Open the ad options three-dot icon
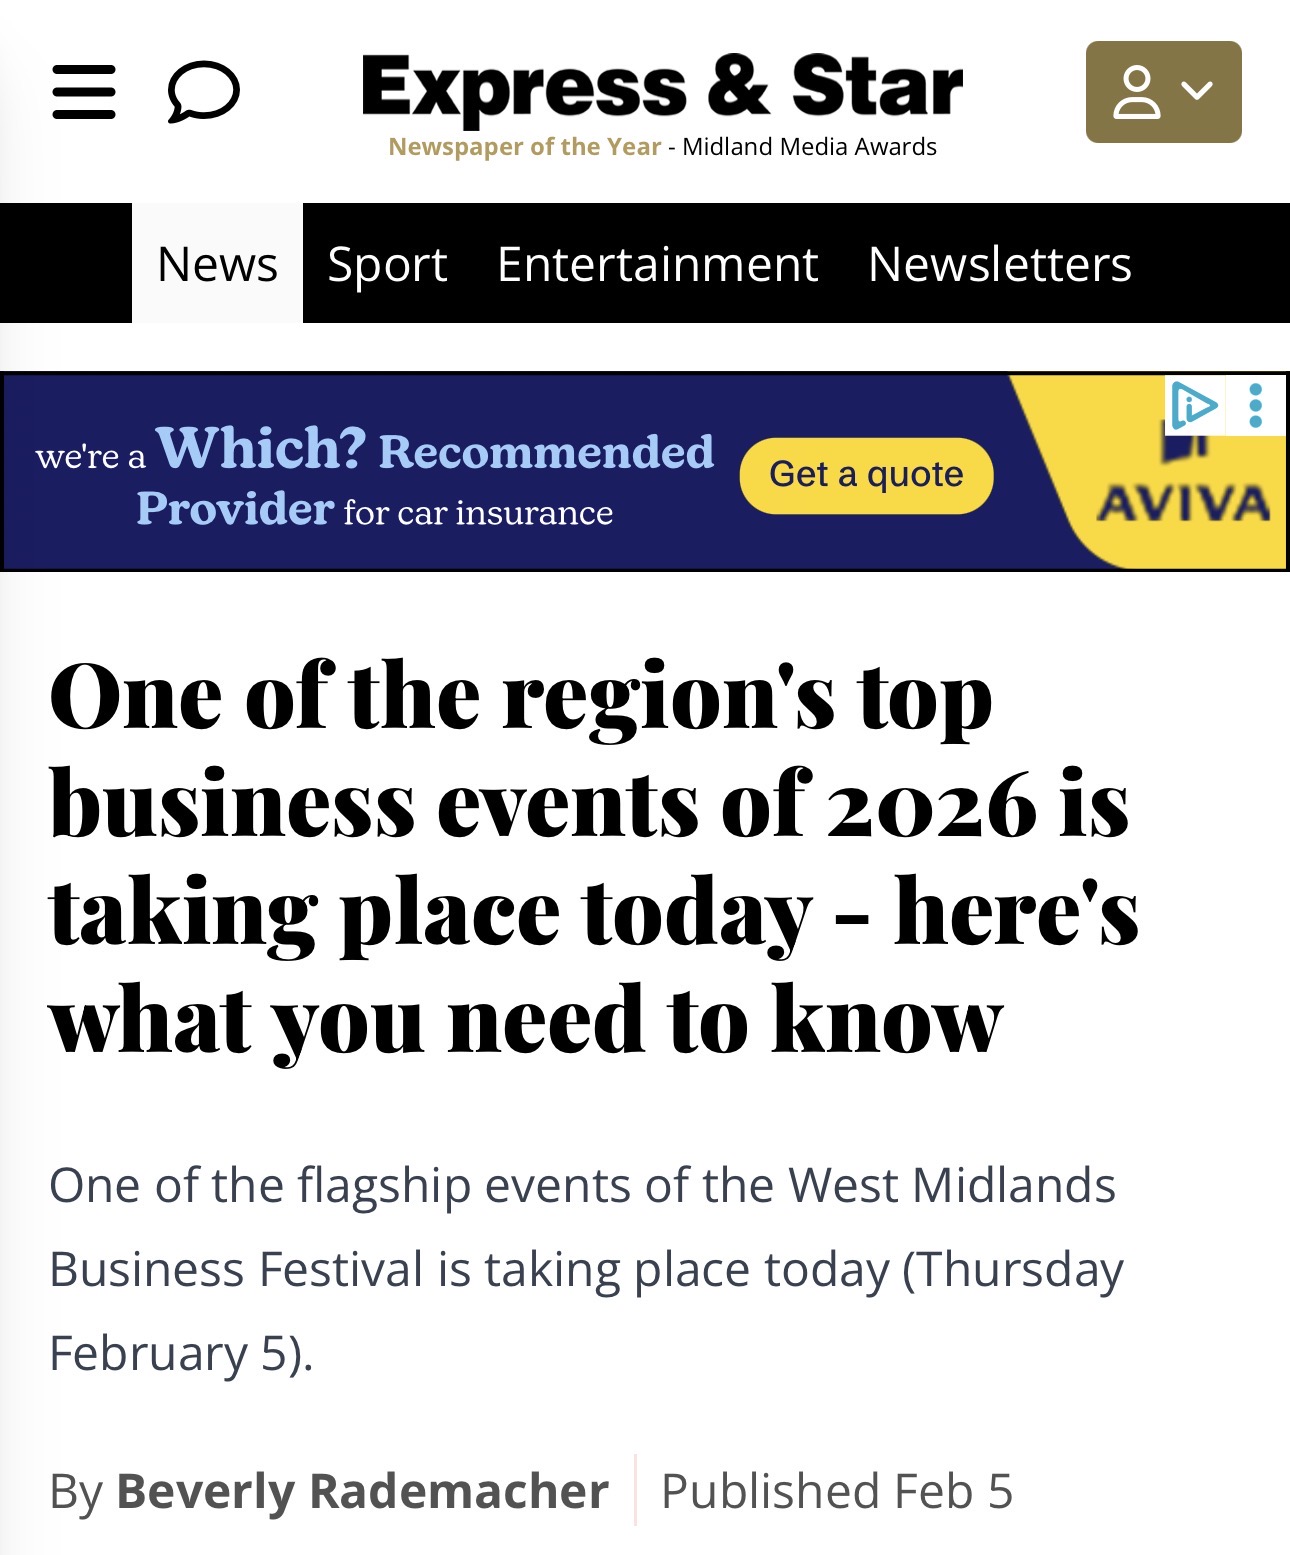 (1256, 406)
